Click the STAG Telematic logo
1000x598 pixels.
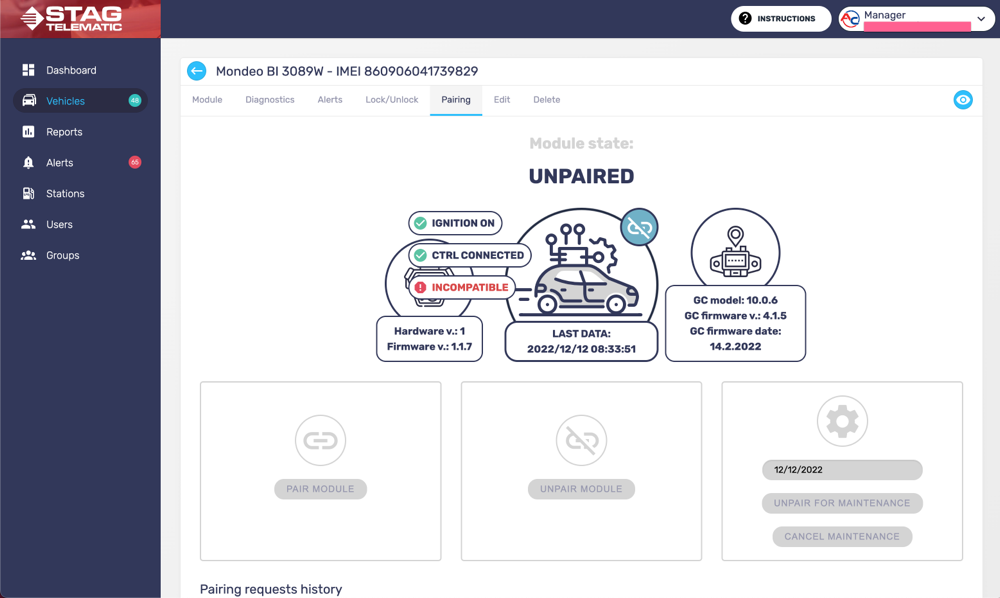coord(71,18)
